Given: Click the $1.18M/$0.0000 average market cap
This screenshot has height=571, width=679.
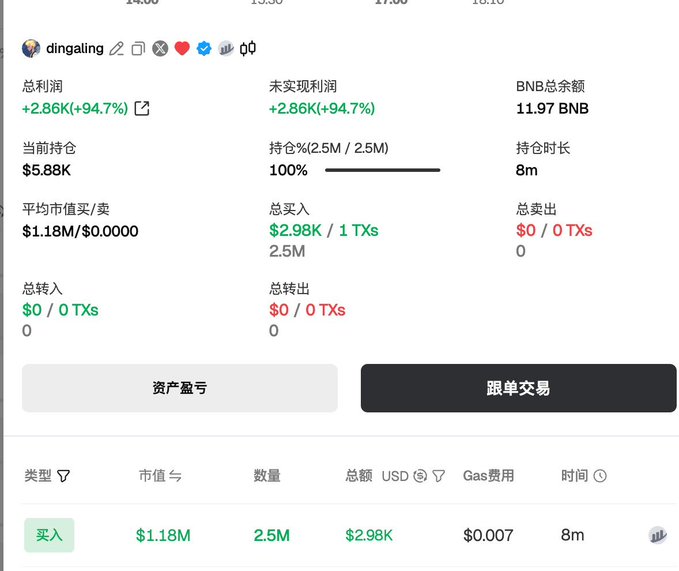Looking at the screenshot, I should [80, 231].
